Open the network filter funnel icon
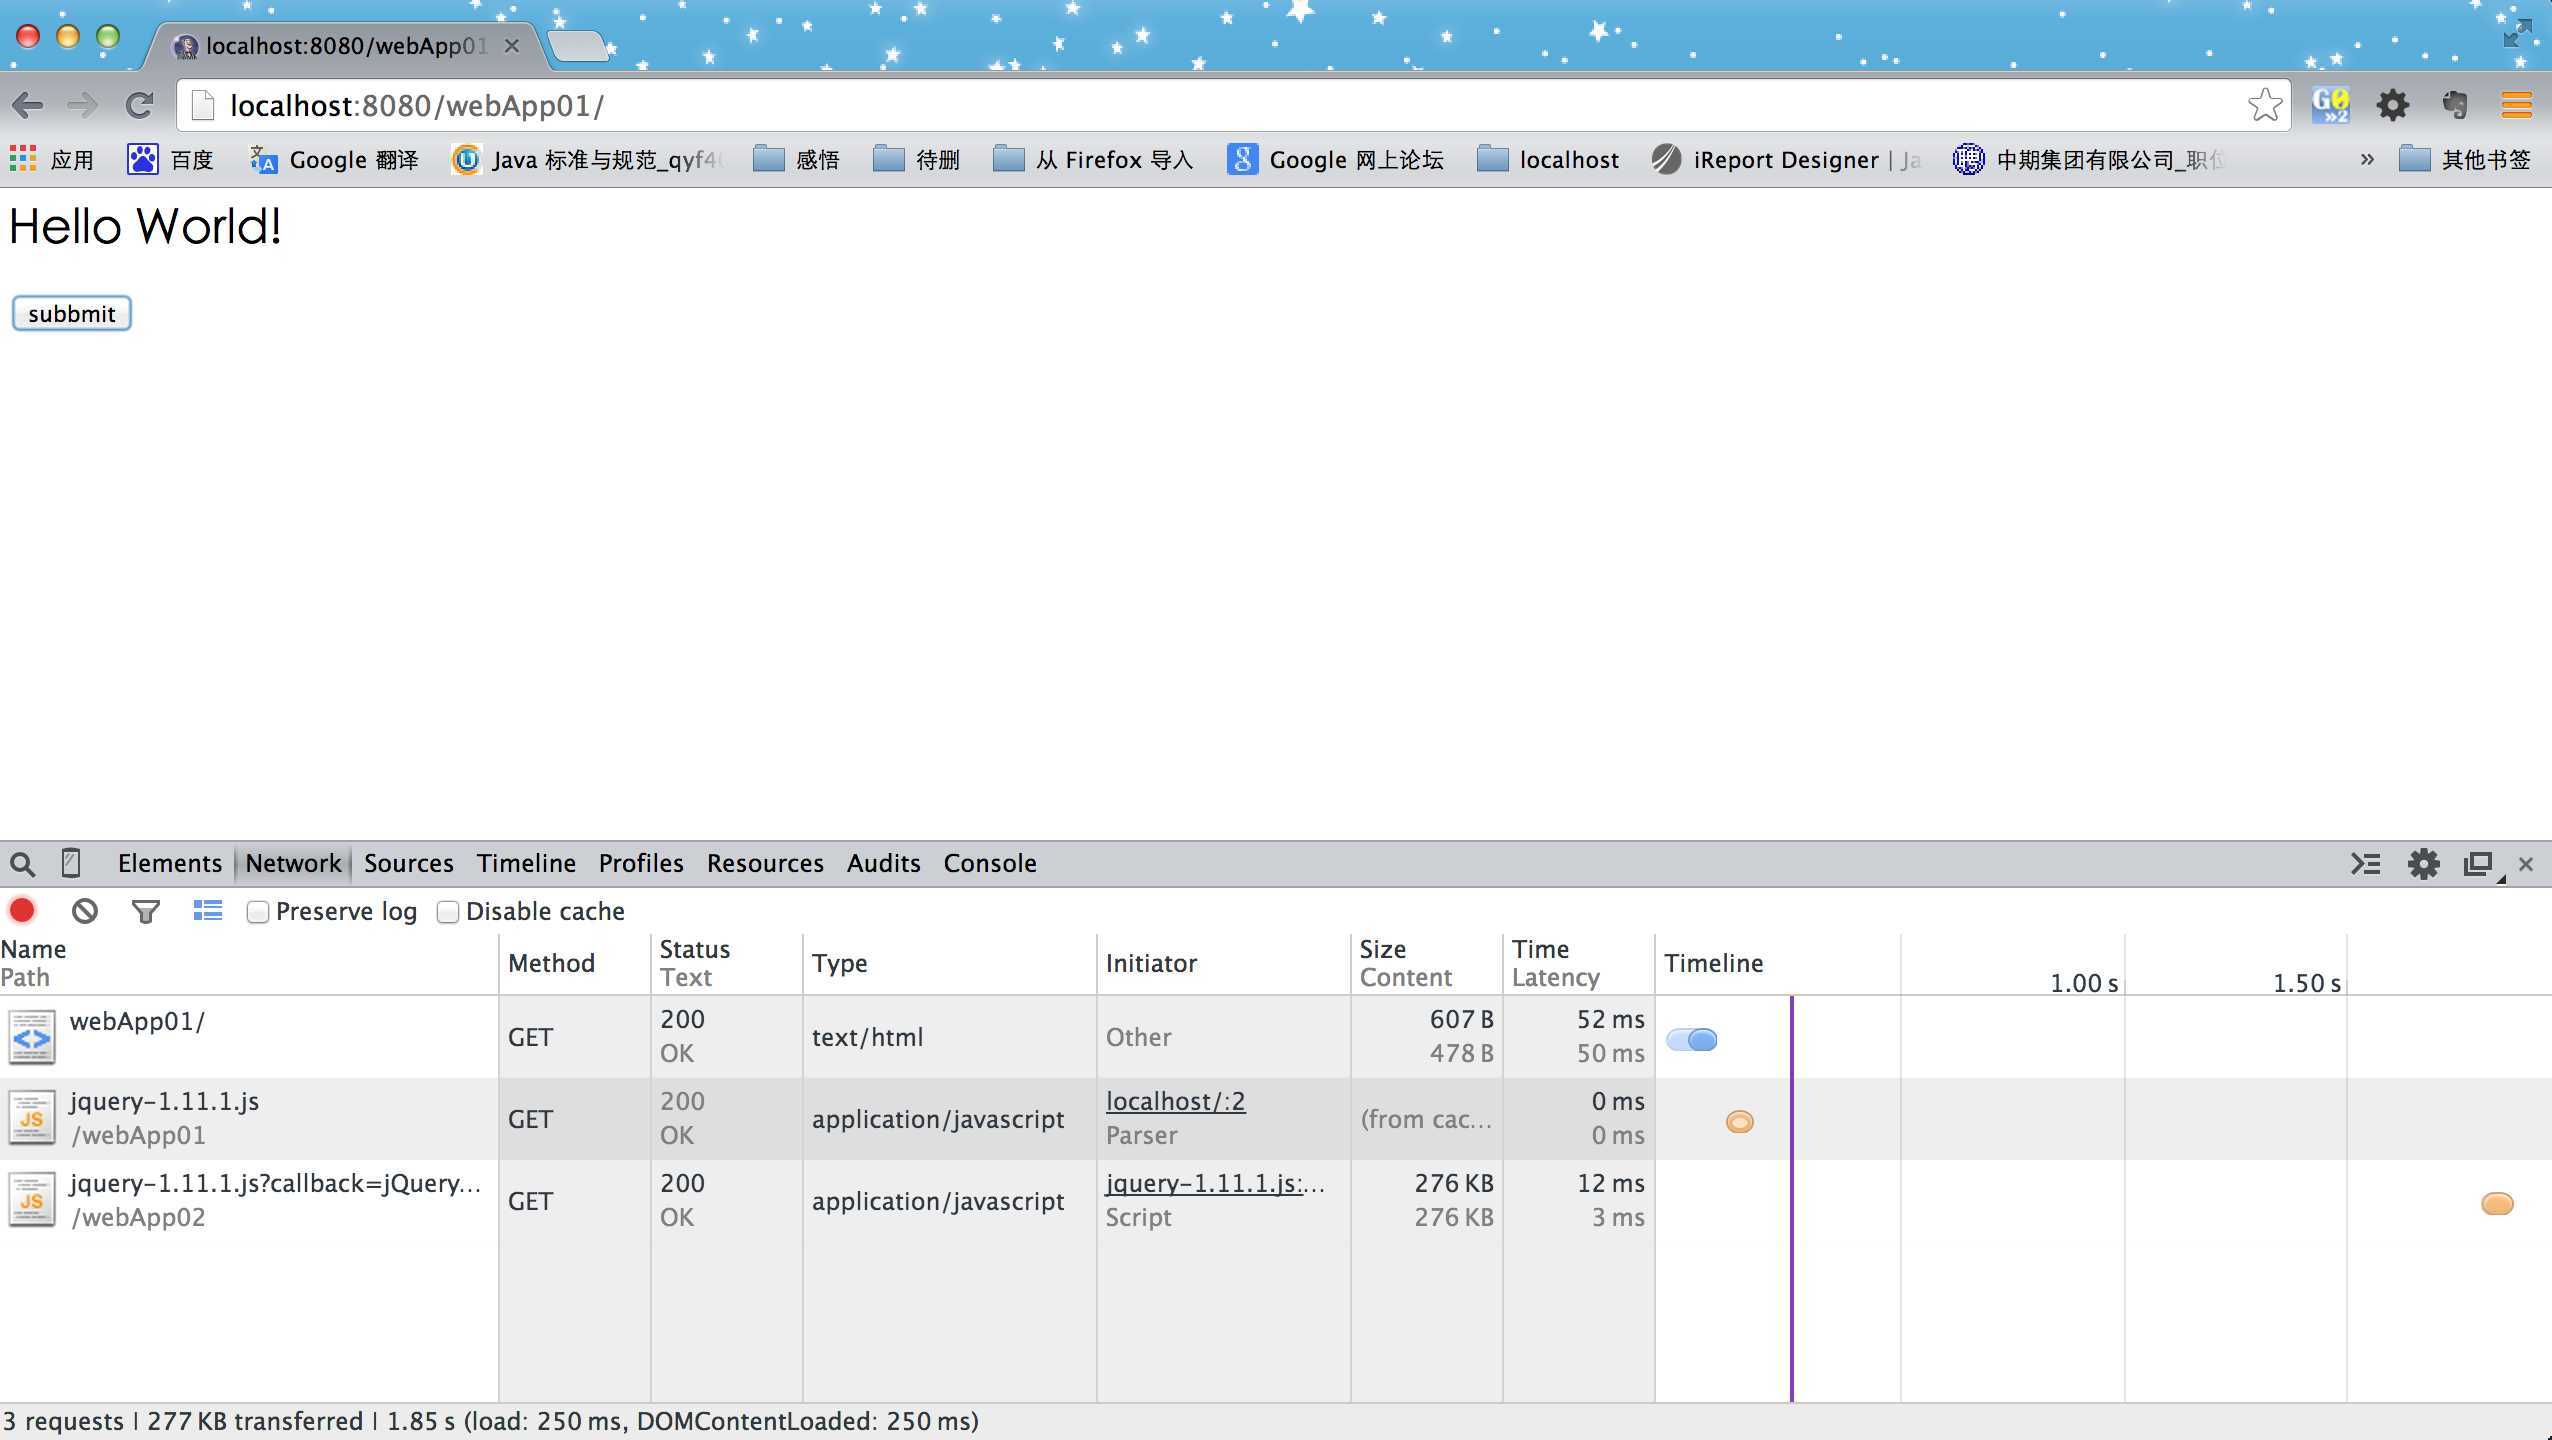Screen dimensions: 2552x1440 (x=146, y=911)
